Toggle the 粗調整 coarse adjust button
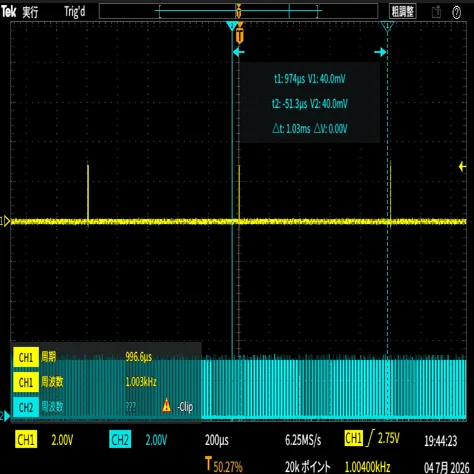 pos(403,12)
